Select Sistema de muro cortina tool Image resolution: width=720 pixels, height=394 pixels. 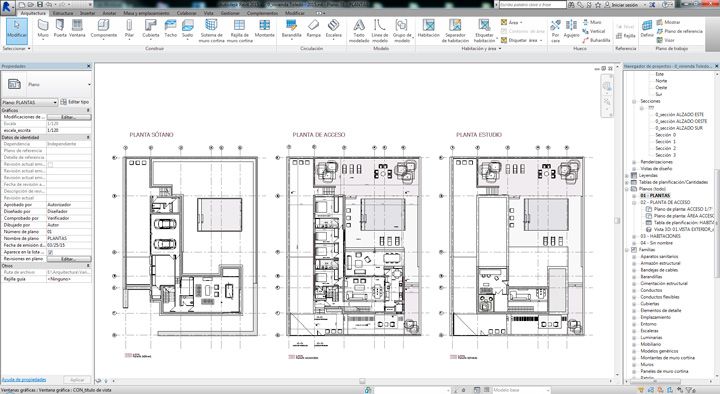211,31
